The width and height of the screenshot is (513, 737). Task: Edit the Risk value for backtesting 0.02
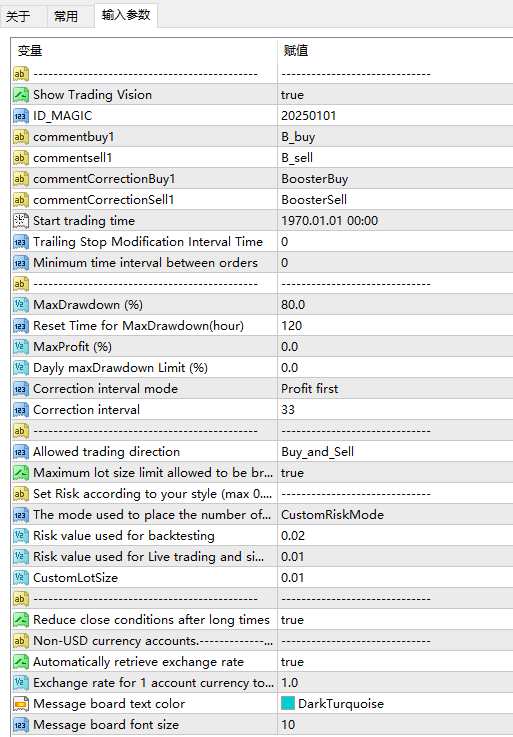coord(395,536)
